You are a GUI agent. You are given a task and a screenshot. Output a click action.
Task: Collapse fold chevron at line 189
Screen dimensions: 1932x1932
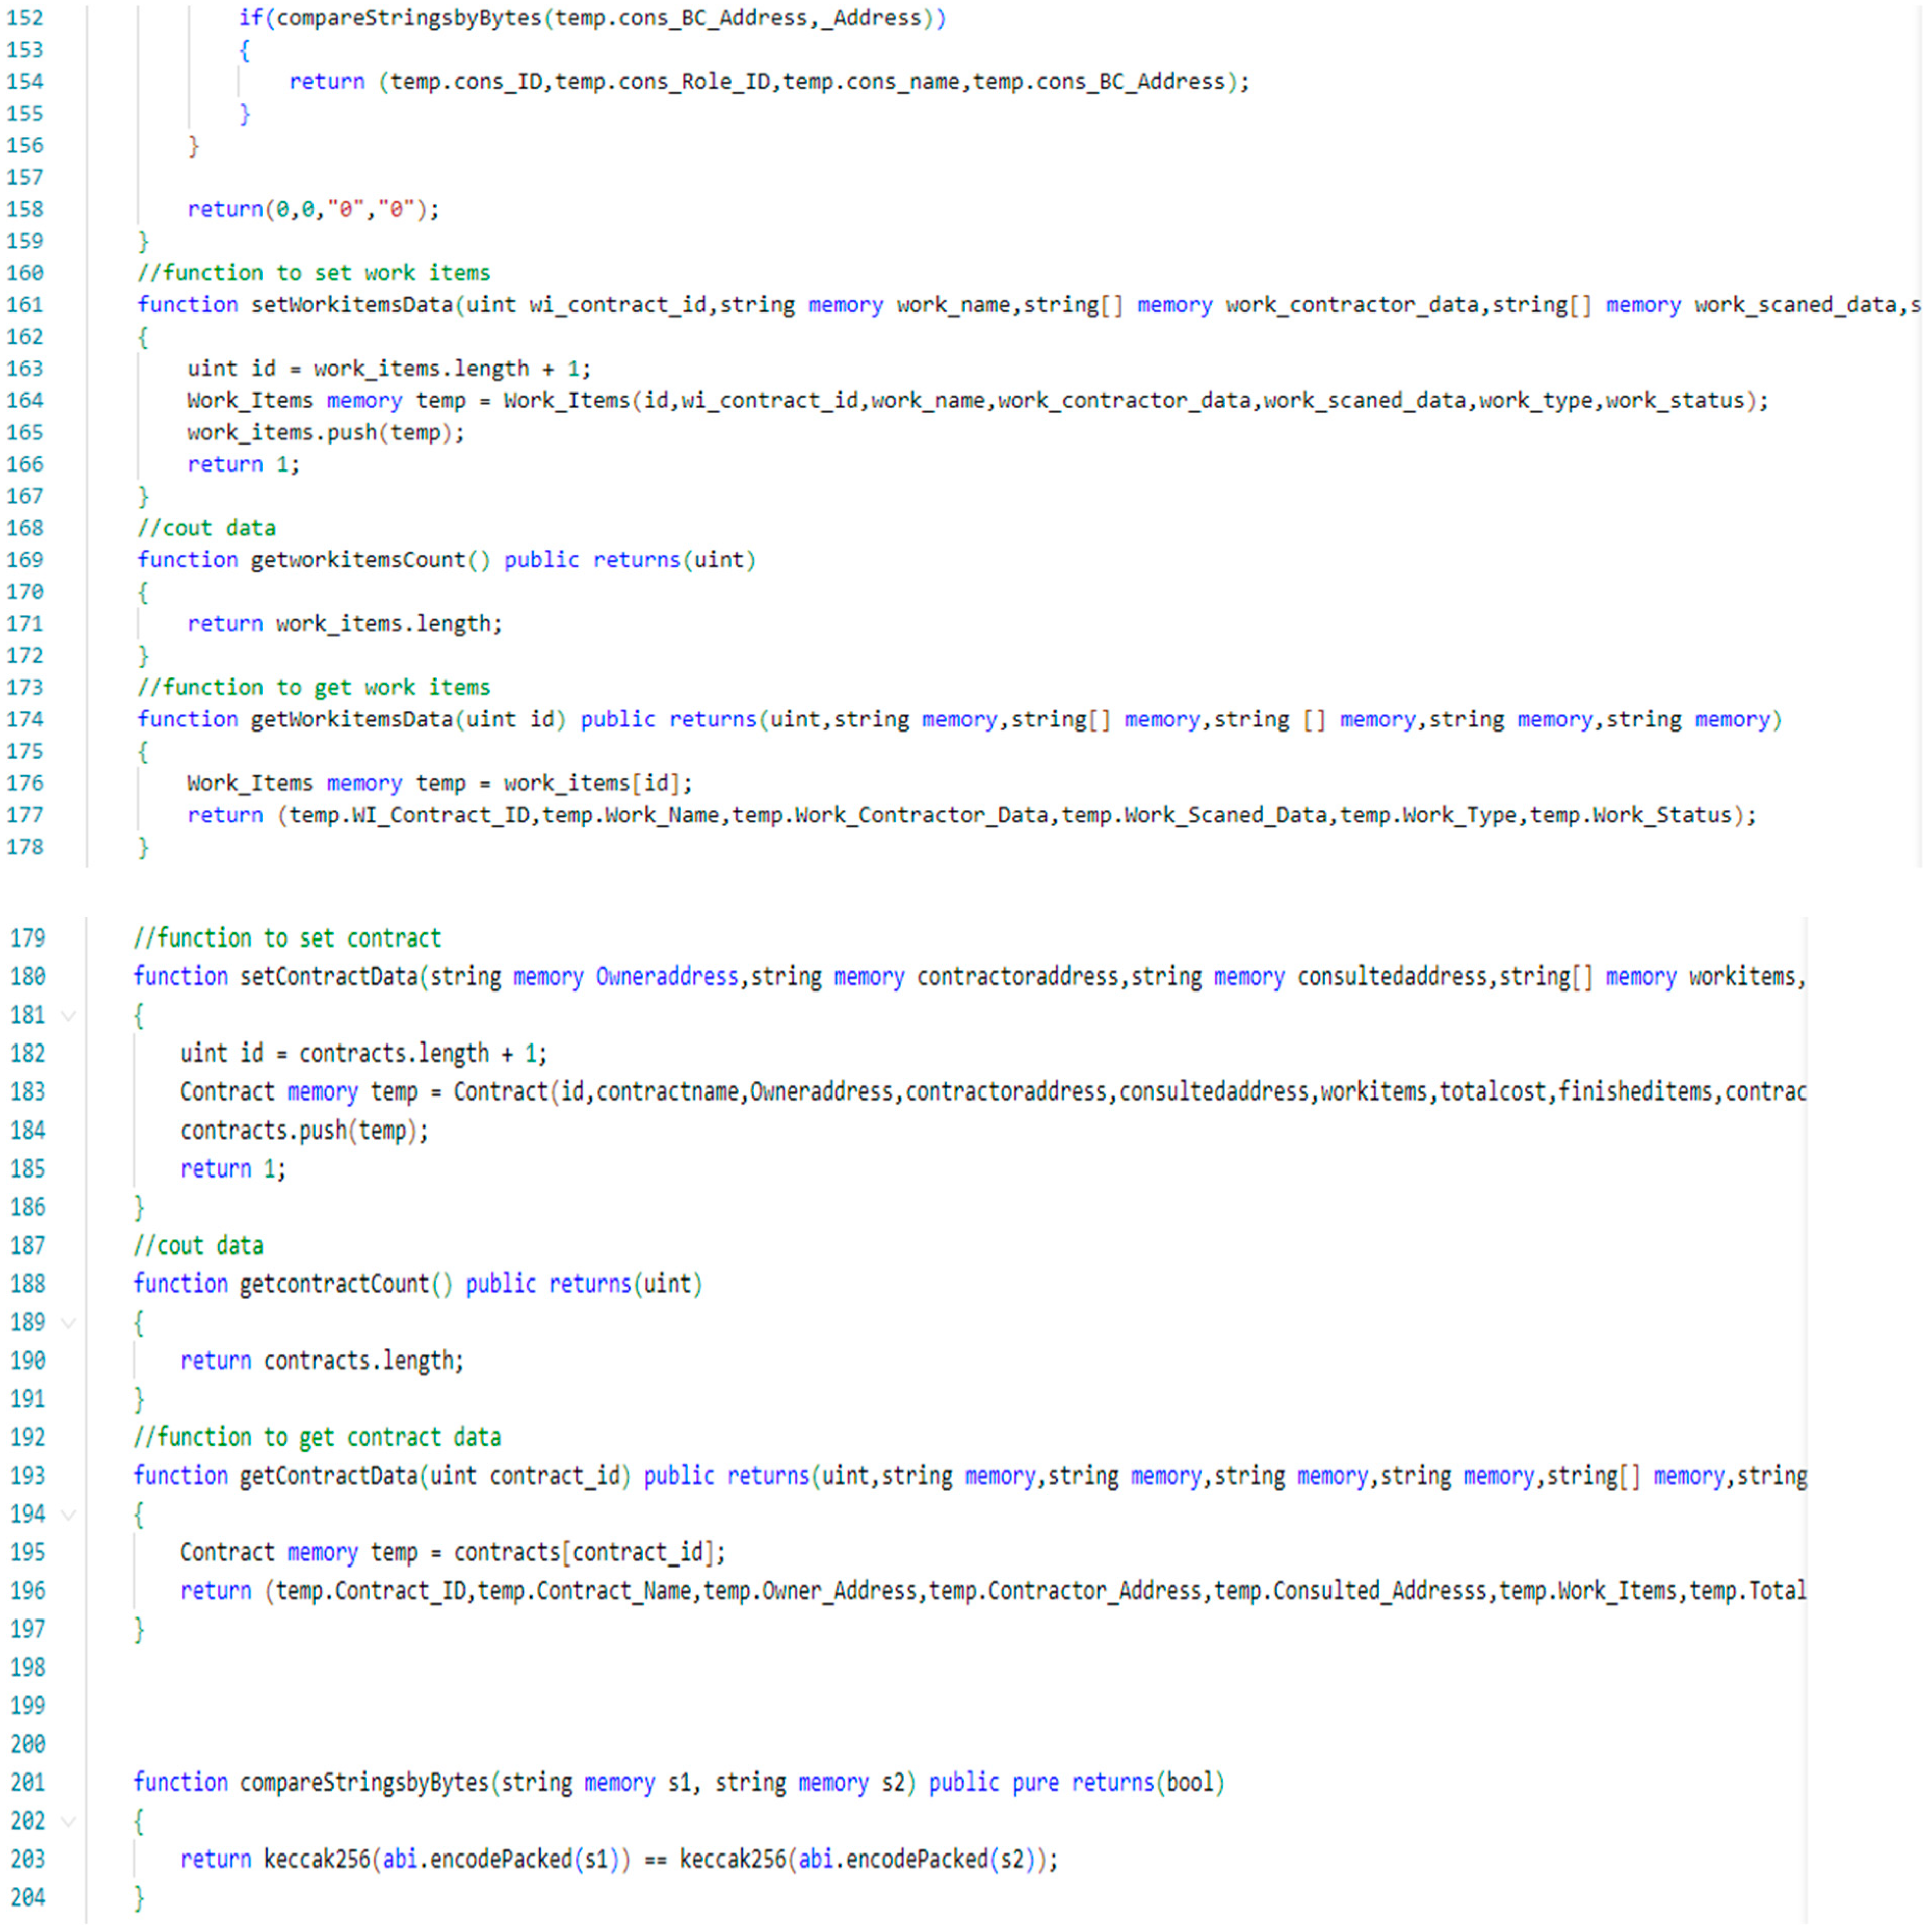[x=69, y=1322]
